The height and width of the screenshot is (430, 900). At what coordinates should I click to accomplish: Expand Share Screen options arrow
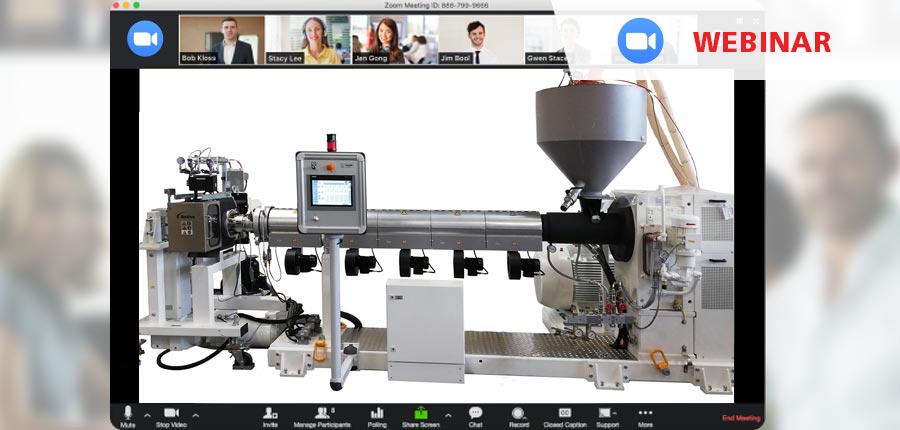point(447,414)
